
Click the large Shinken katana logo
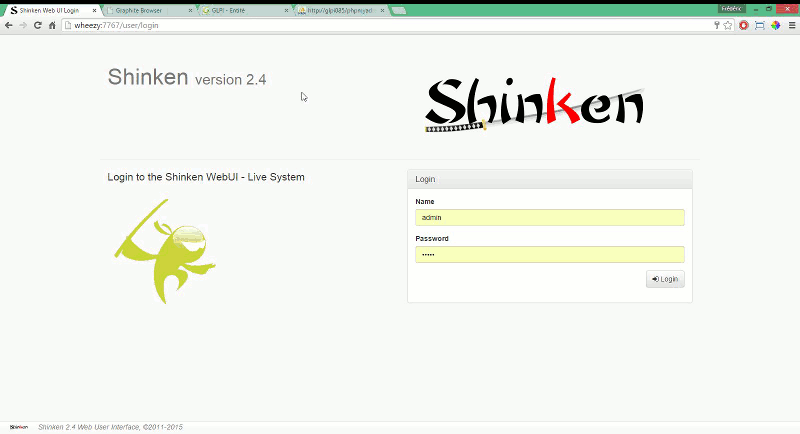(535, 105)
